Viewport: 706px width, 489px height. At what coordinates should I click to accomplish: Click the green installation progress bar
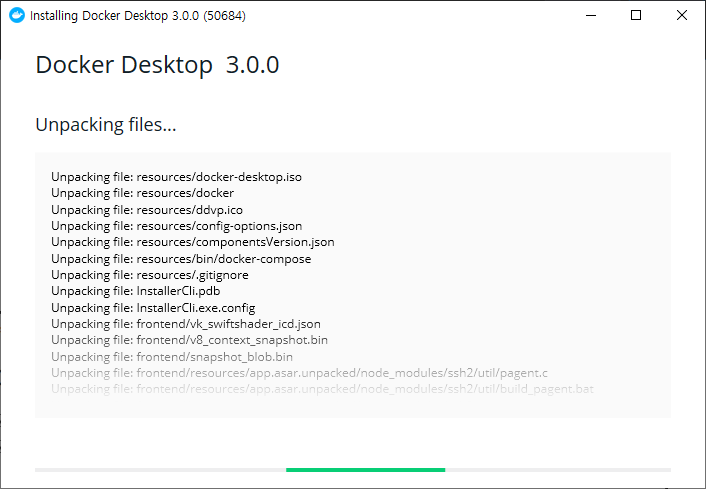(x=365, y=470)
